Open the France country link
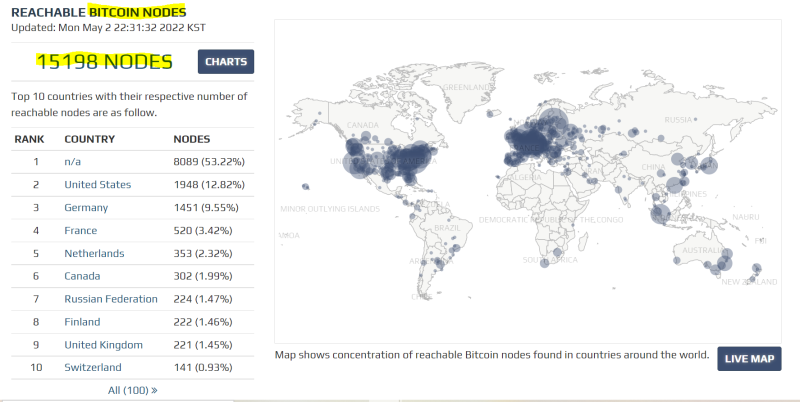Screen dimensions: 800x402 [81, 231]
